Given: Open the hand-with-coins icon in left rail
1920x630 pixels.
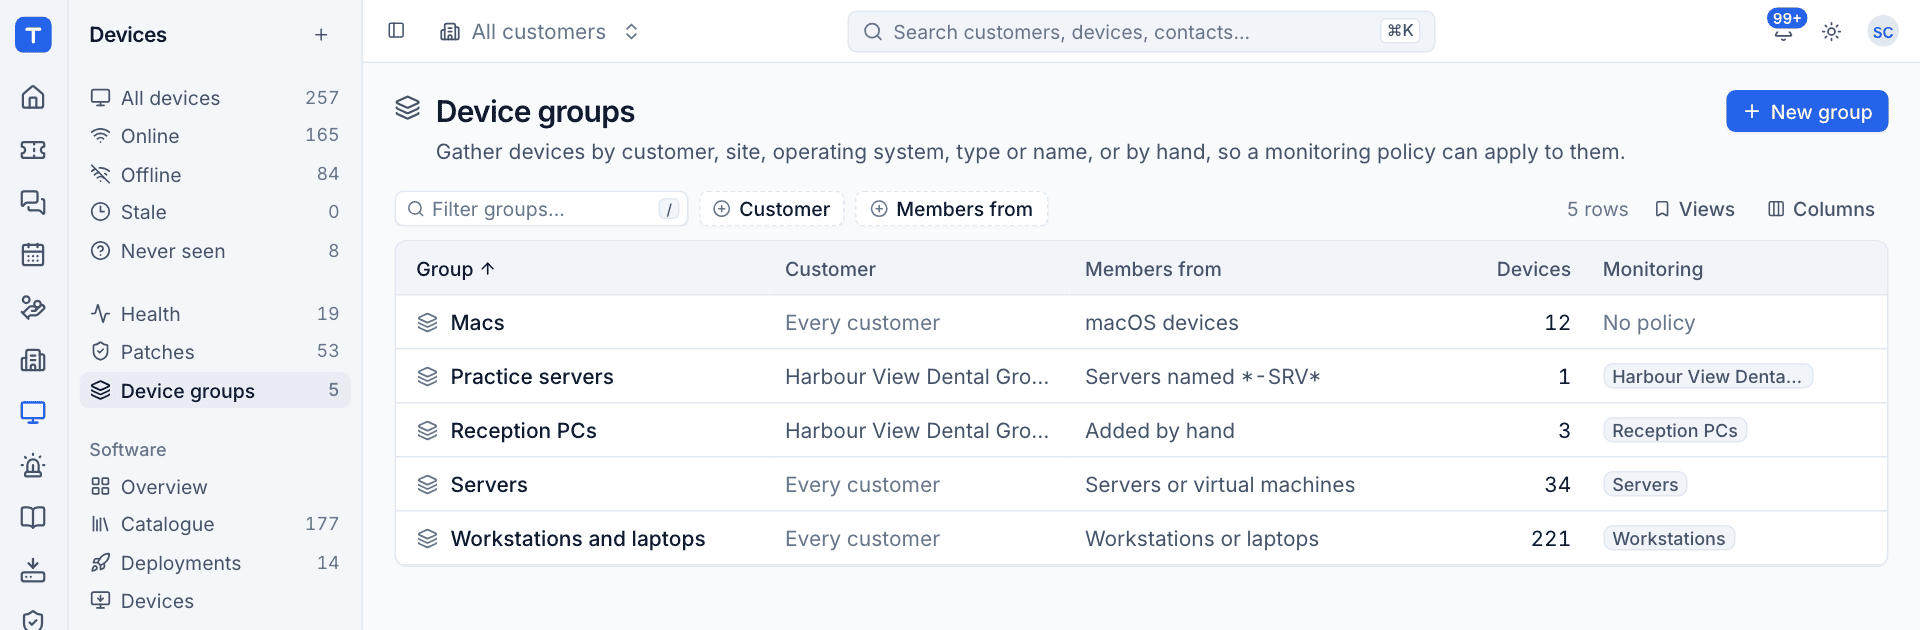Looking at the screenshot, I should tap(33, 307).
